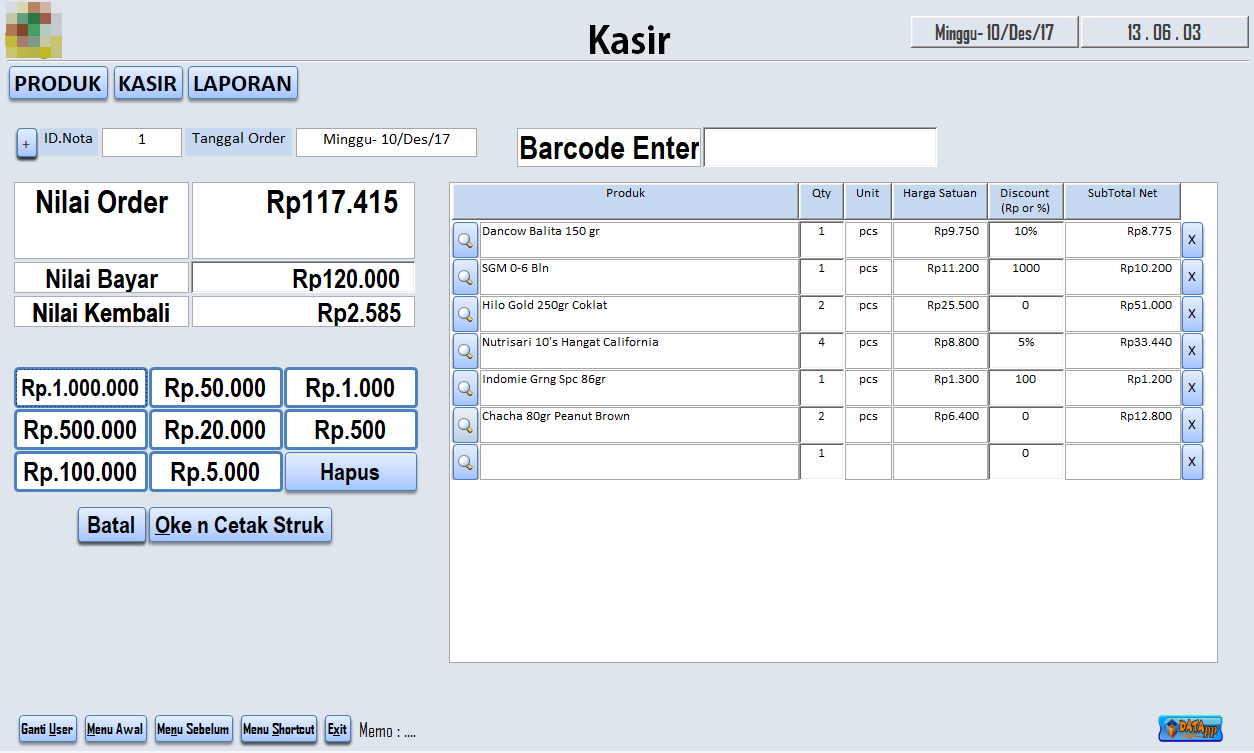Image resolution: width=1254 pixels, height=753 pixels.
Task: Click the Discount field of Hilo Gold row
Action: click(1025, 314)
